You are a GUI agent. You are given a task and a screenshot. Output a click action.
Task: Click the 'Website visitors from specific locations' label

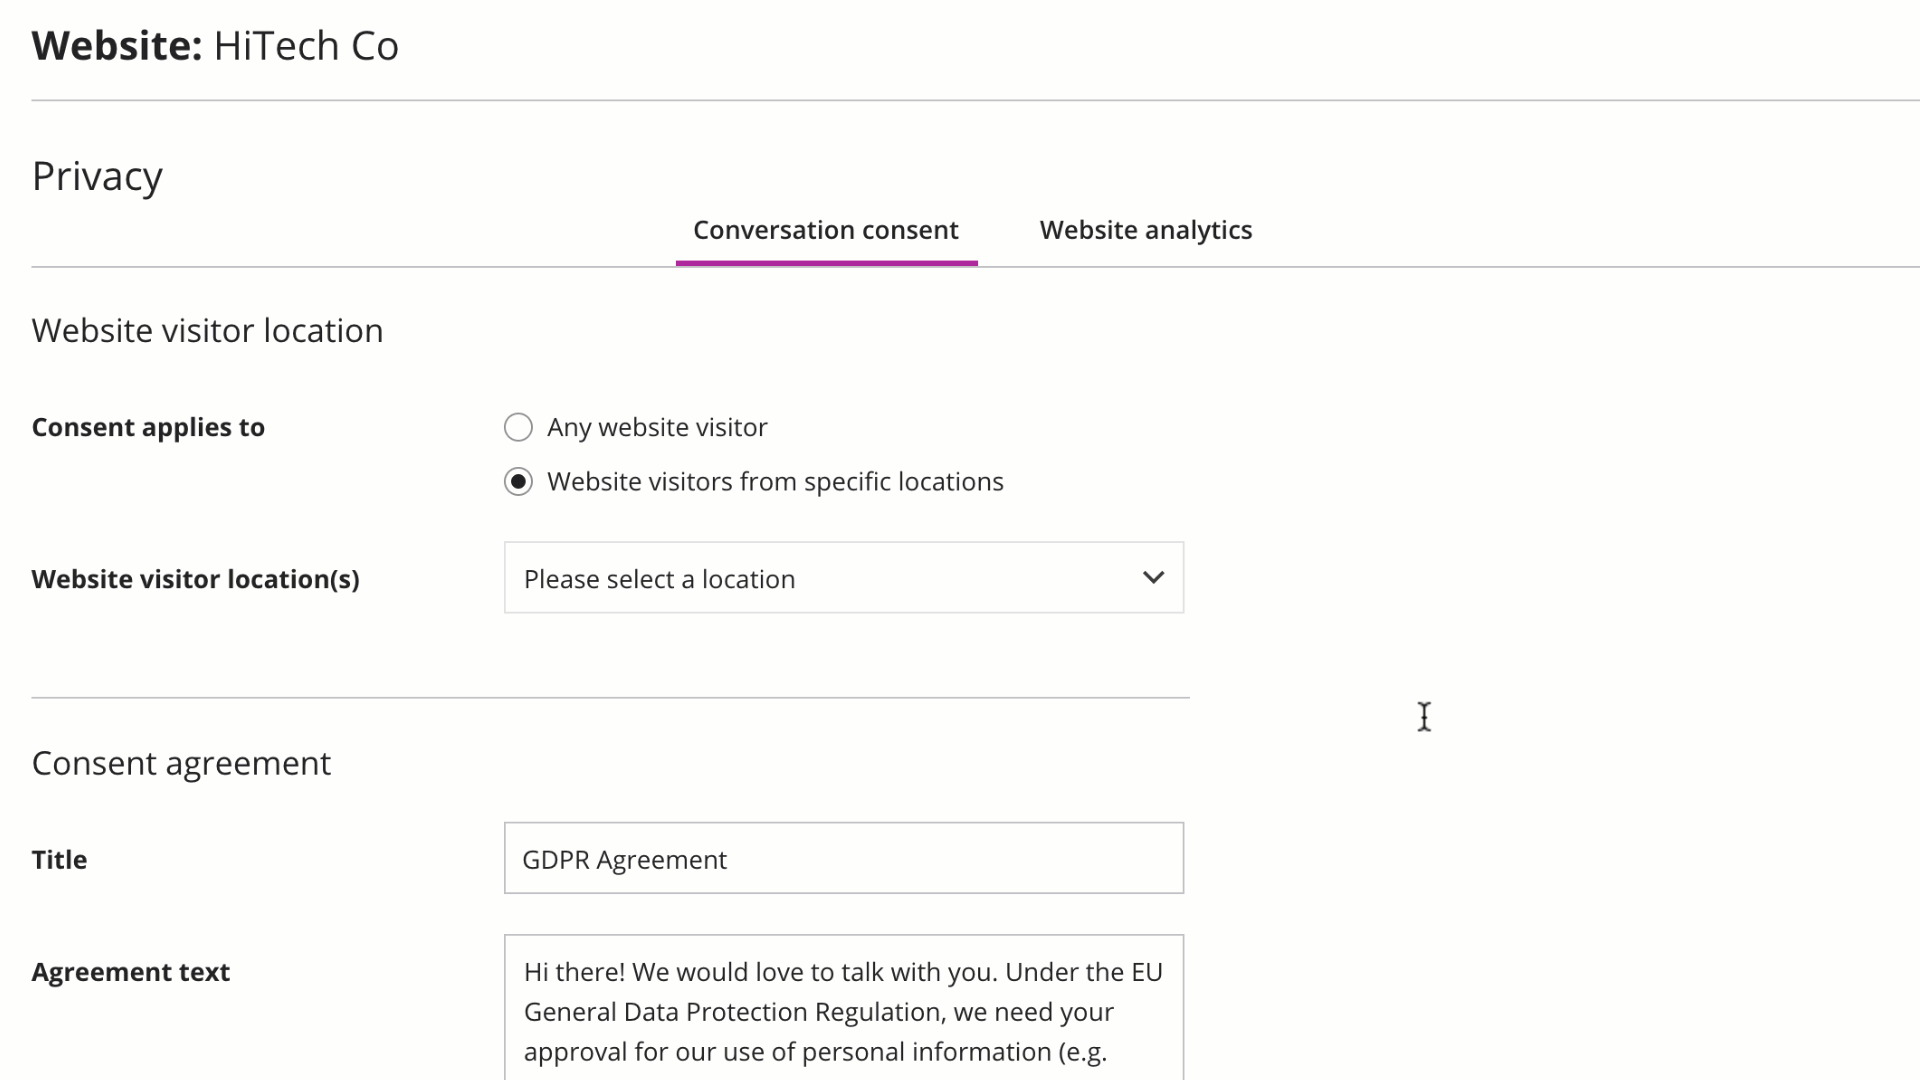tap(775, 482)
